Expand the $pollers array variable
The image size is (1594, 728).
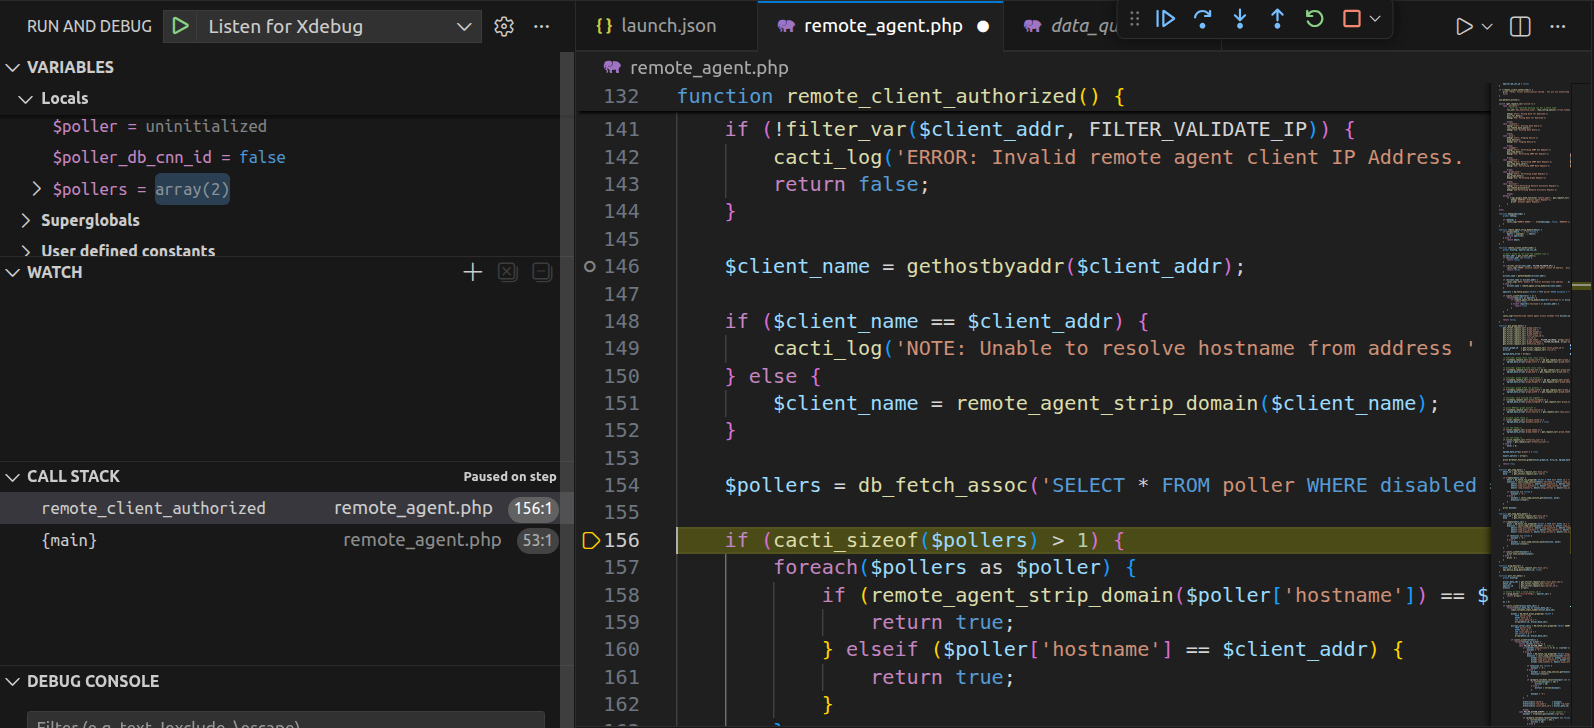click(x=37, y=189)
